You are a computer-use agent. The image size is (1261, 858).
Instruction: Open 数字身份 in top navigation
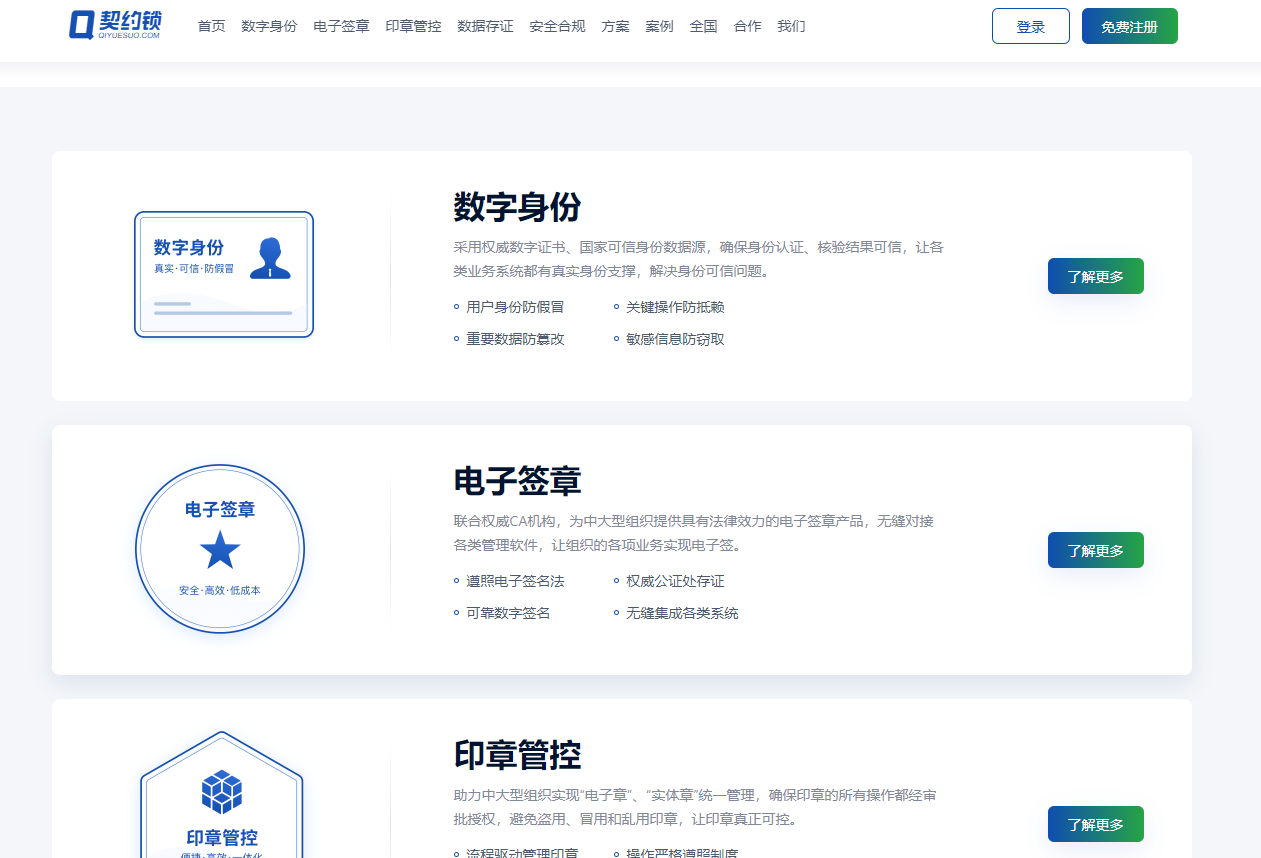pyautogui.click(x=269, y=26)
